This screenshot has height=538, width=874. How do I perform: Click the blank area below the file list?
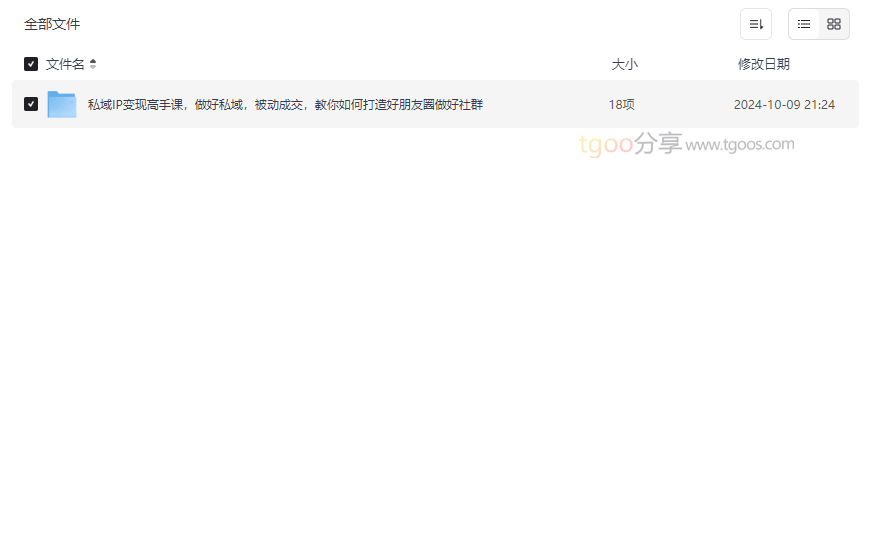point(435,335)
